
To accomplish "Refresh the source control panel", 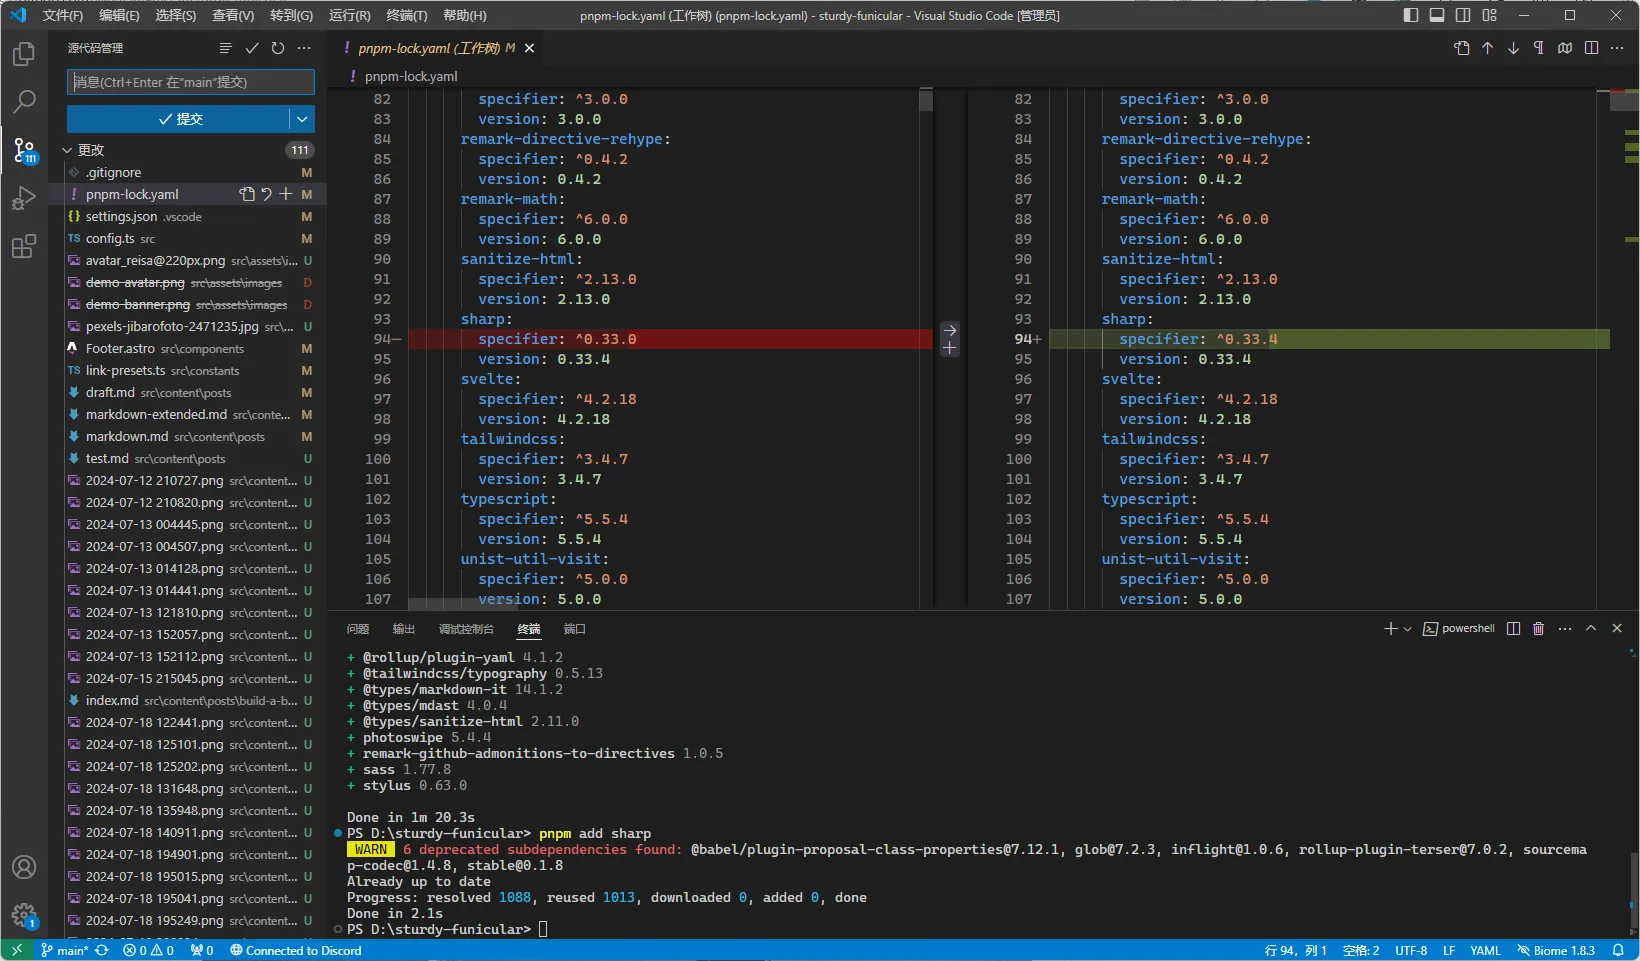I will click(x=278, y=48).
